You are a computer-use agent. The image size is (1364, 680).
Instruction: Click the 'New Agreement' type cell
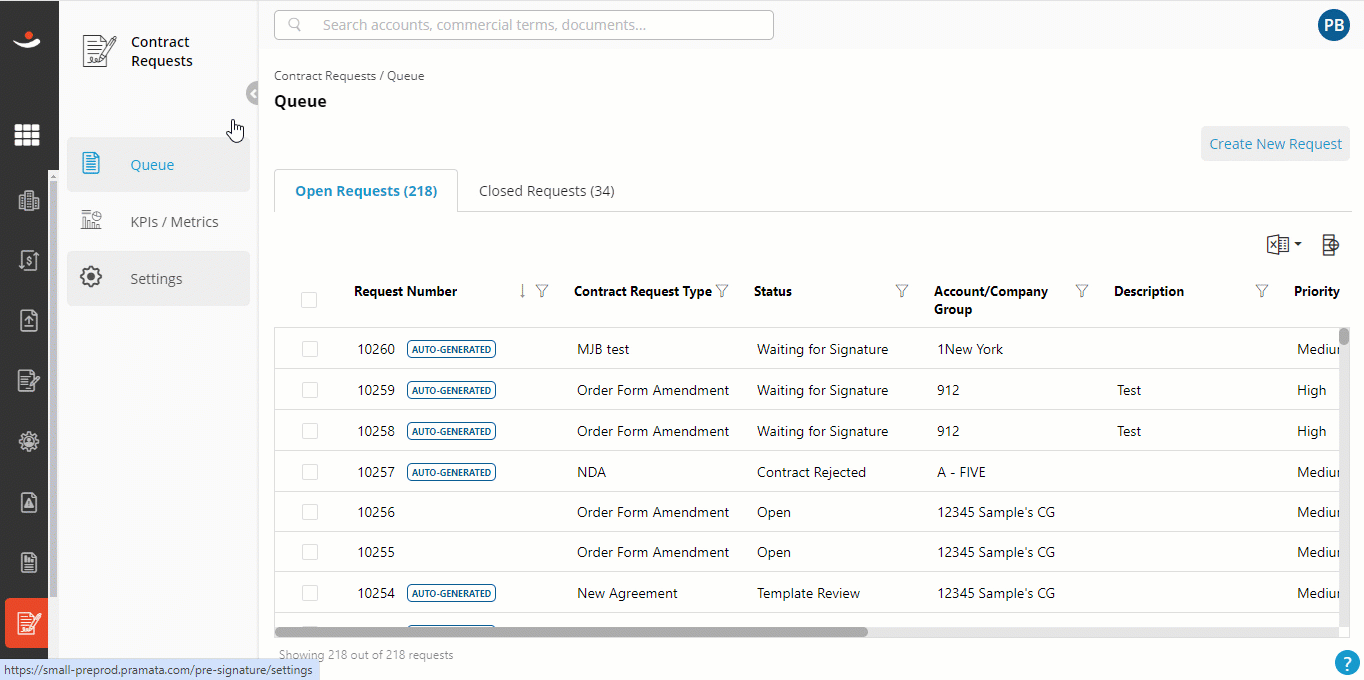[x=627, y=593]
